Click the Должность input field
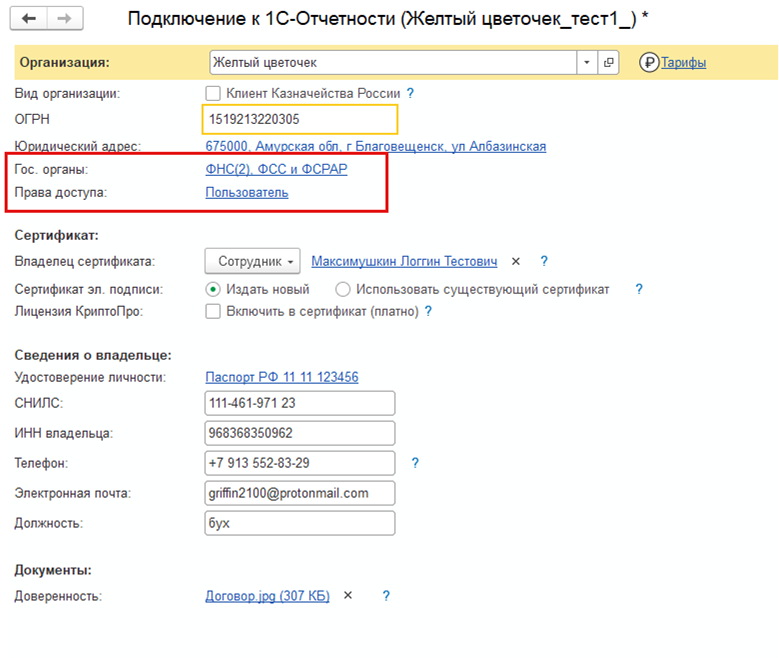Screen dimensions: 779x658 [x=300, y=523]
